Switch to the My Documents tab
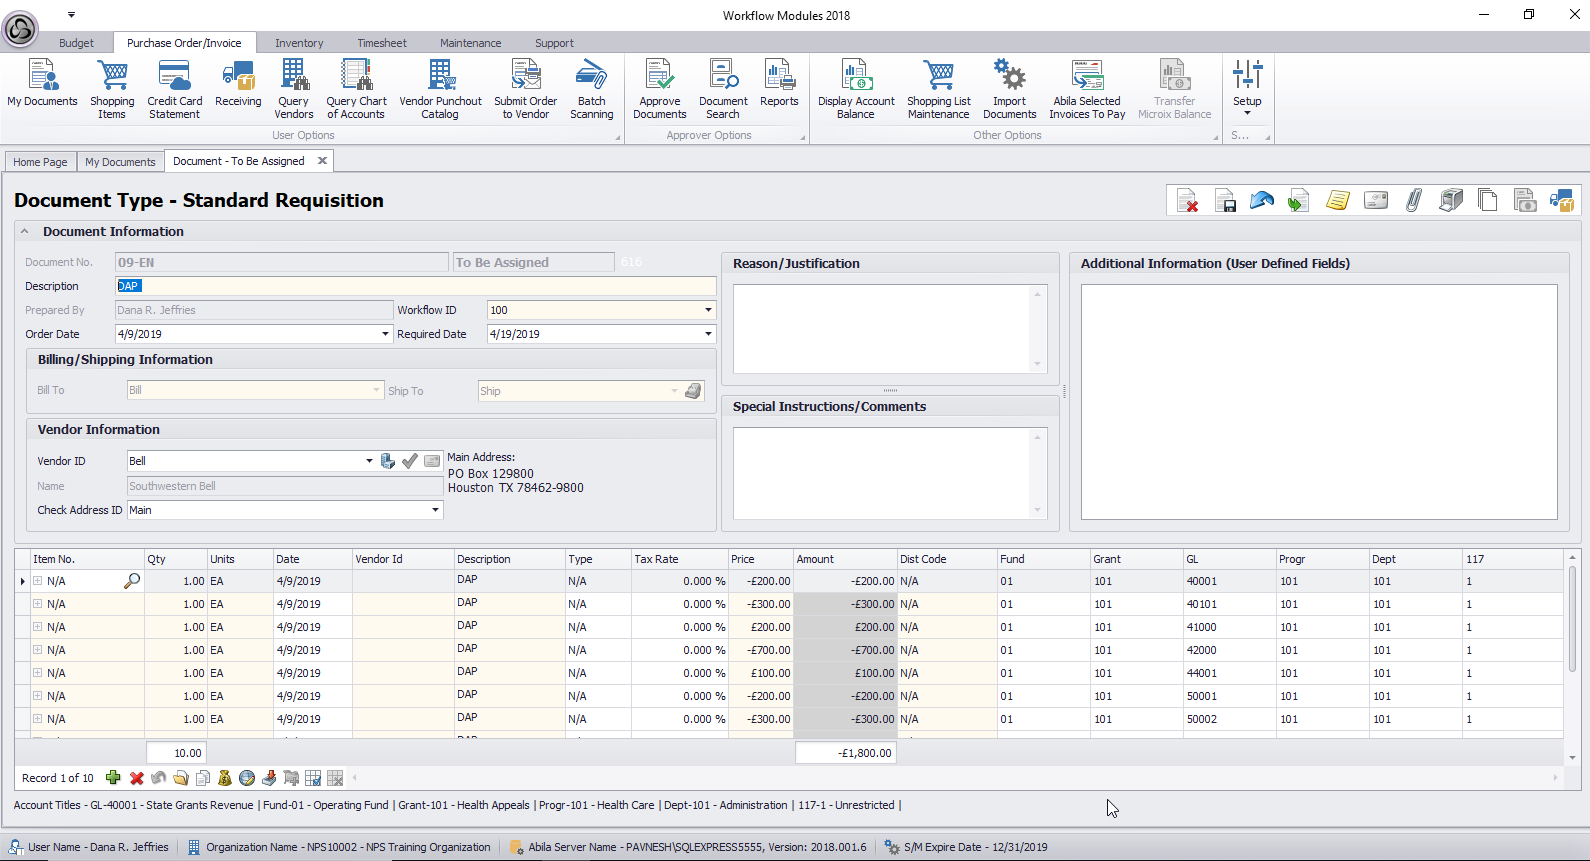The height and width of the screenshot is (861, 1590). 120,162
